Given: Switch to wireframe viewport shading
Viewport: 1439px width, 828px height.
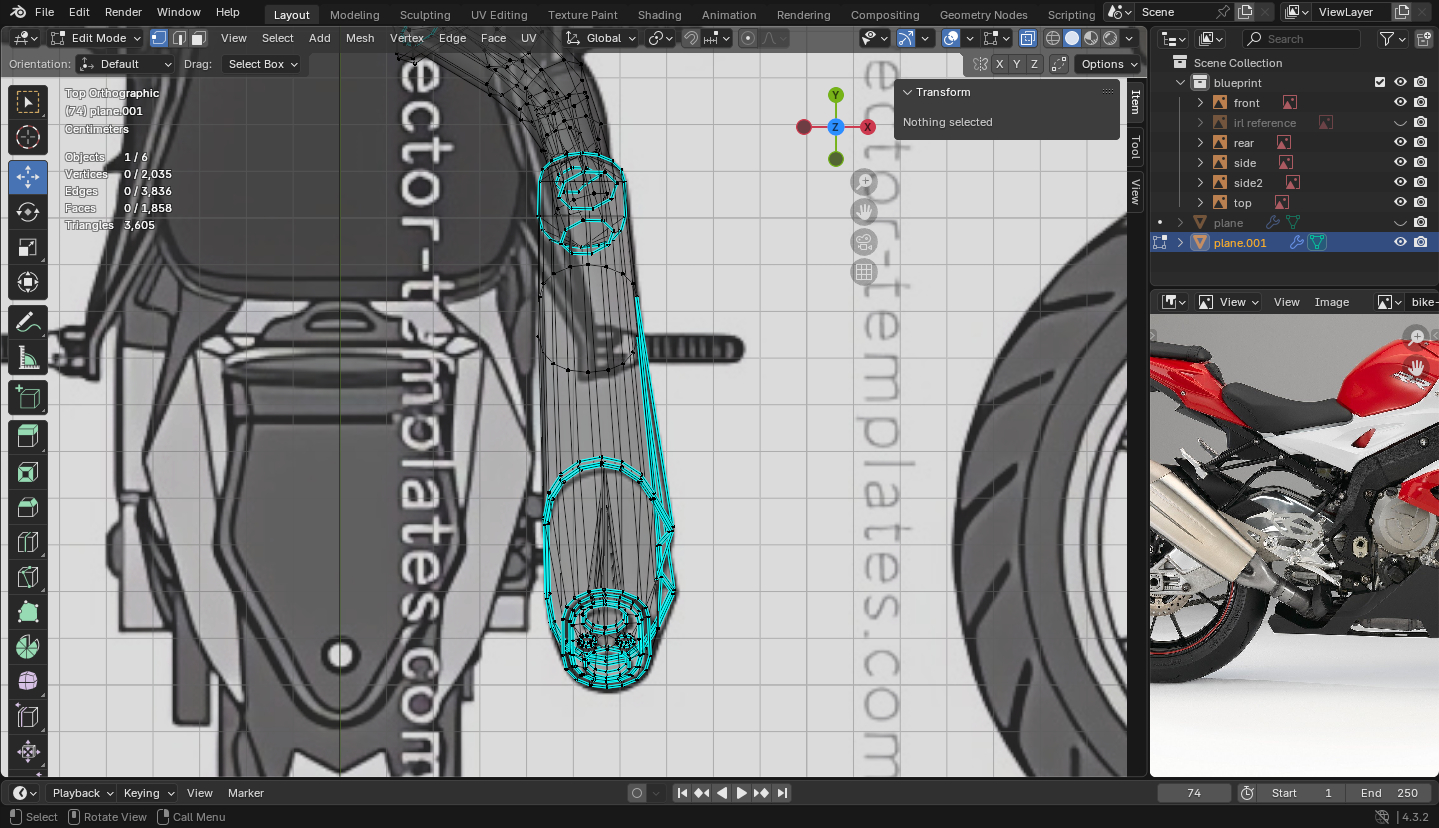Looking at the screenshot, I should (x=1053, y=38).
